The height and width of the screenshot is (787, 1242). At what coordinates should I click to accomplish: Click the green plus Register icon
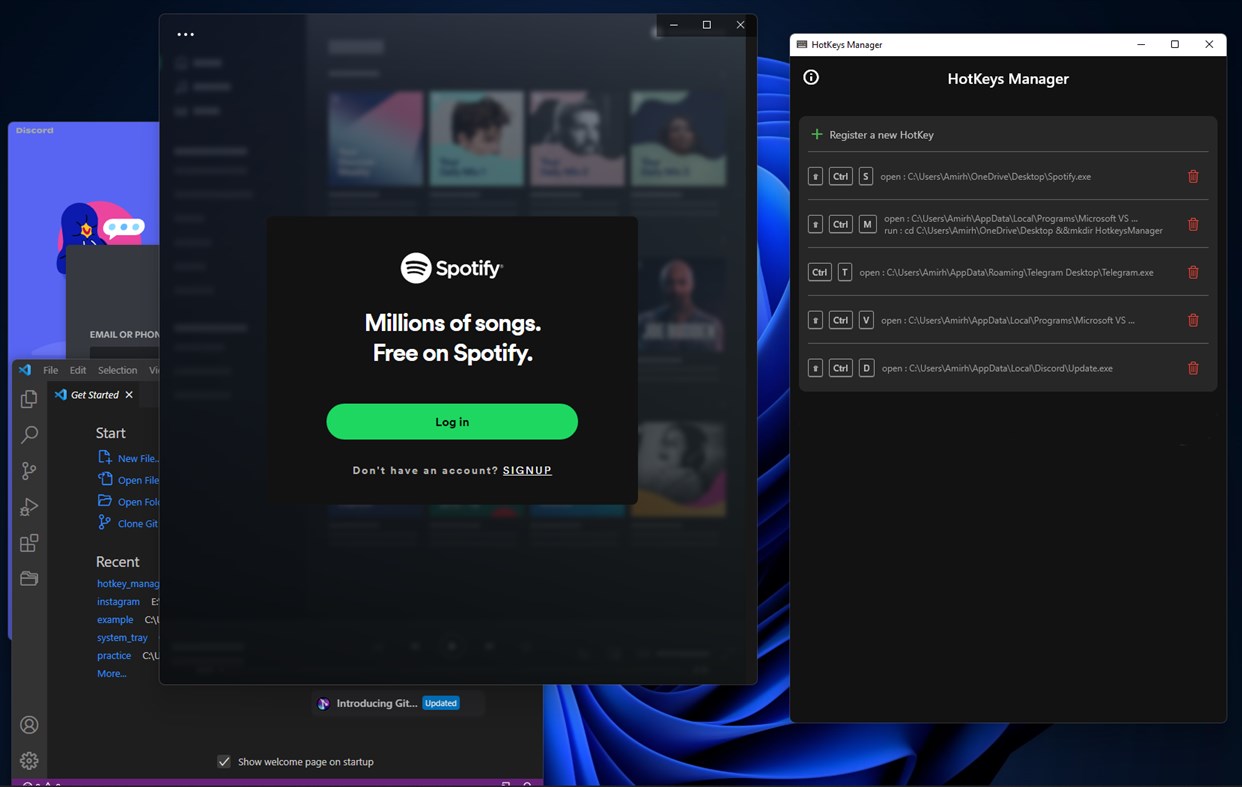coord(816,134)
